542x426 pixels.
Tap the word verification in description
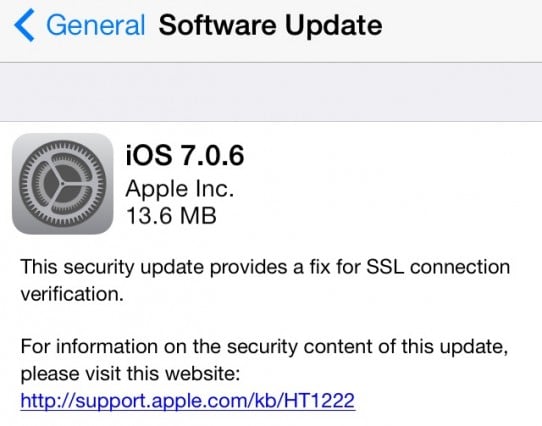pos(72,294)
